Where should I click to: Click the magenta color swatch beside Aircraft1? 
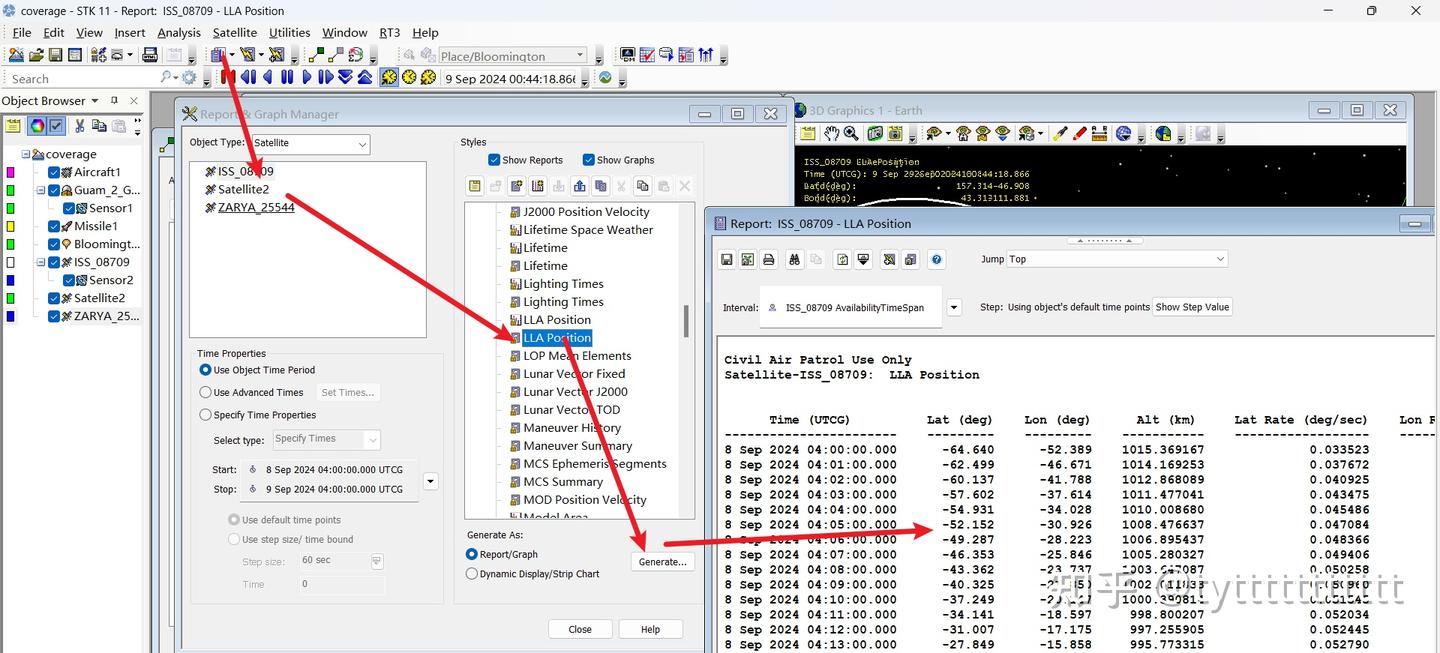tap(11, 172)
